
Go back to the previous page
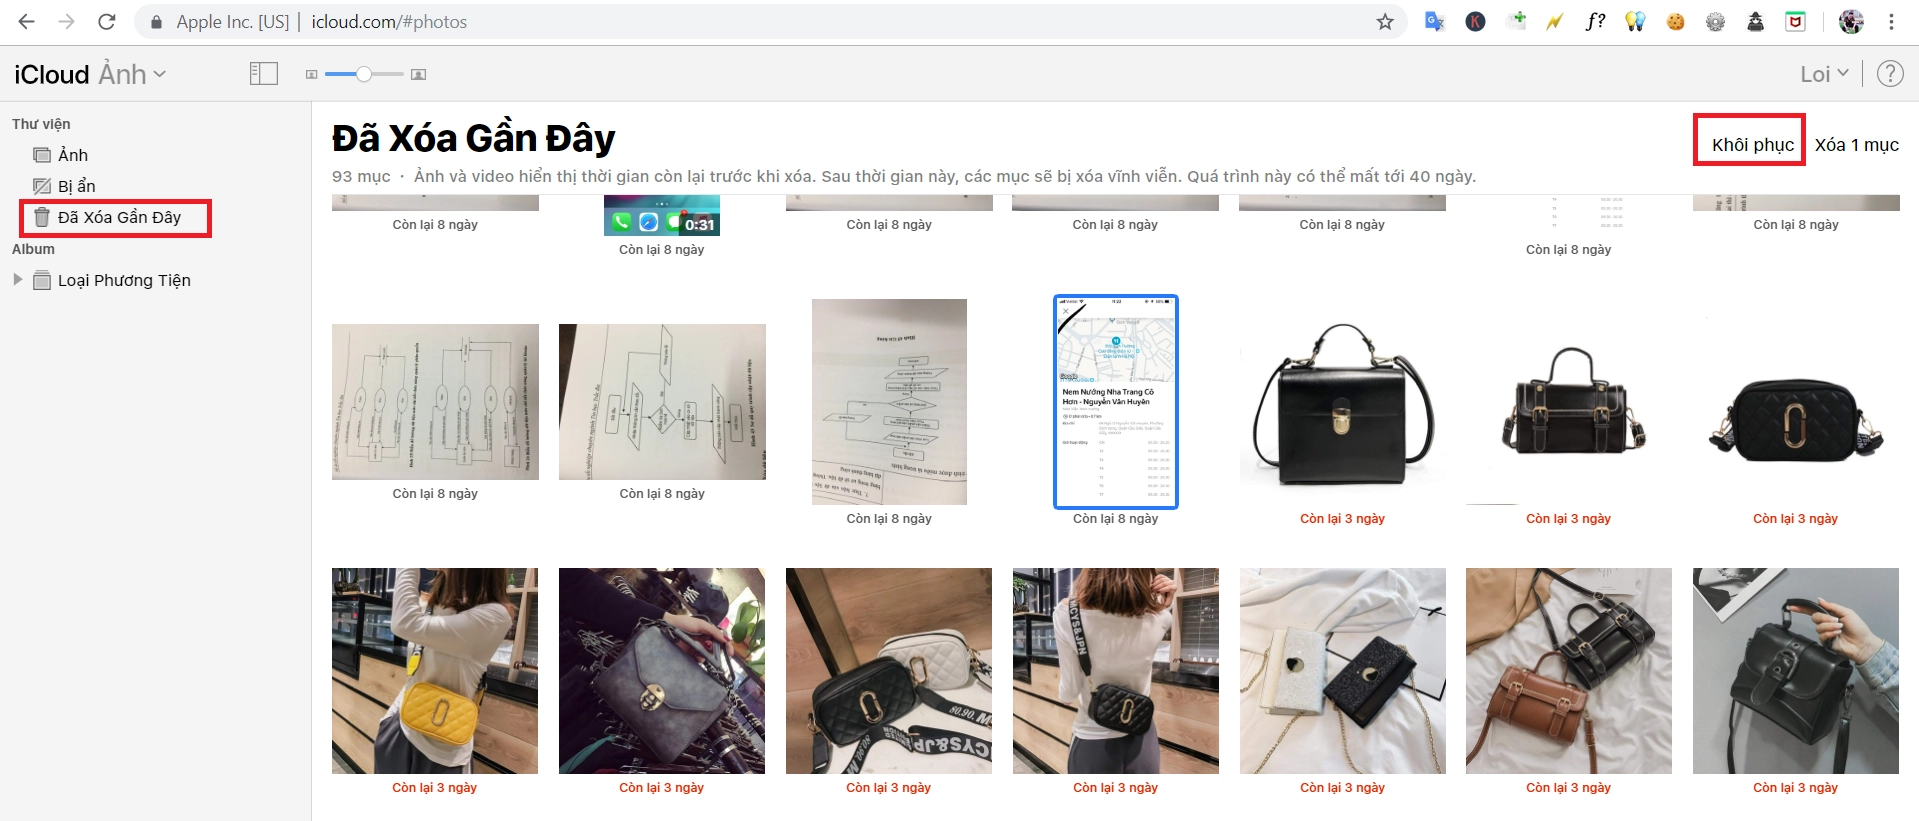click(x=27, y=22)
